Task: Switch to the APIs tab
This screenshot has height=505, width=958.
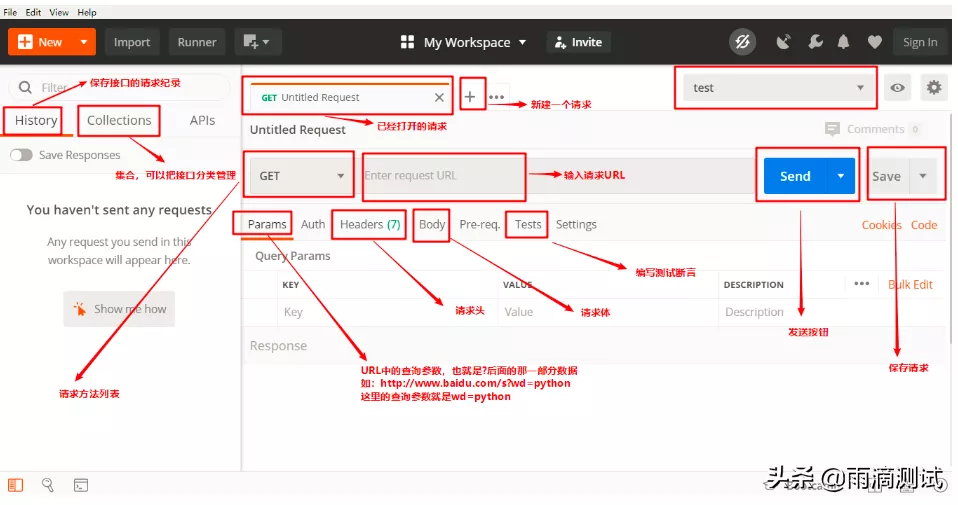Action: click(x=202, y=120)
